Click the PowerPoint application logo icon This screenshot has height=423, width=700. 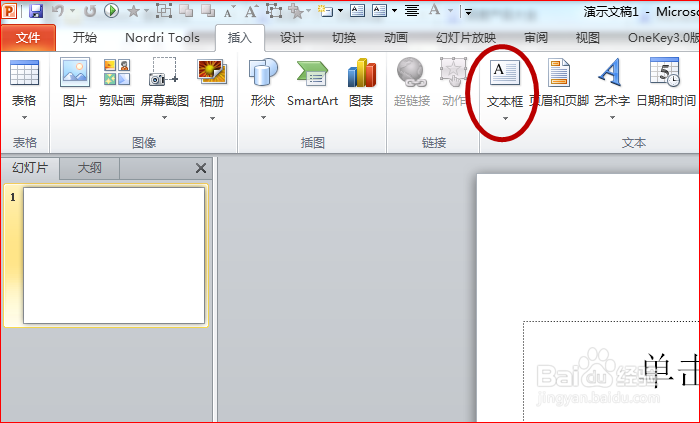pos(9,11)
